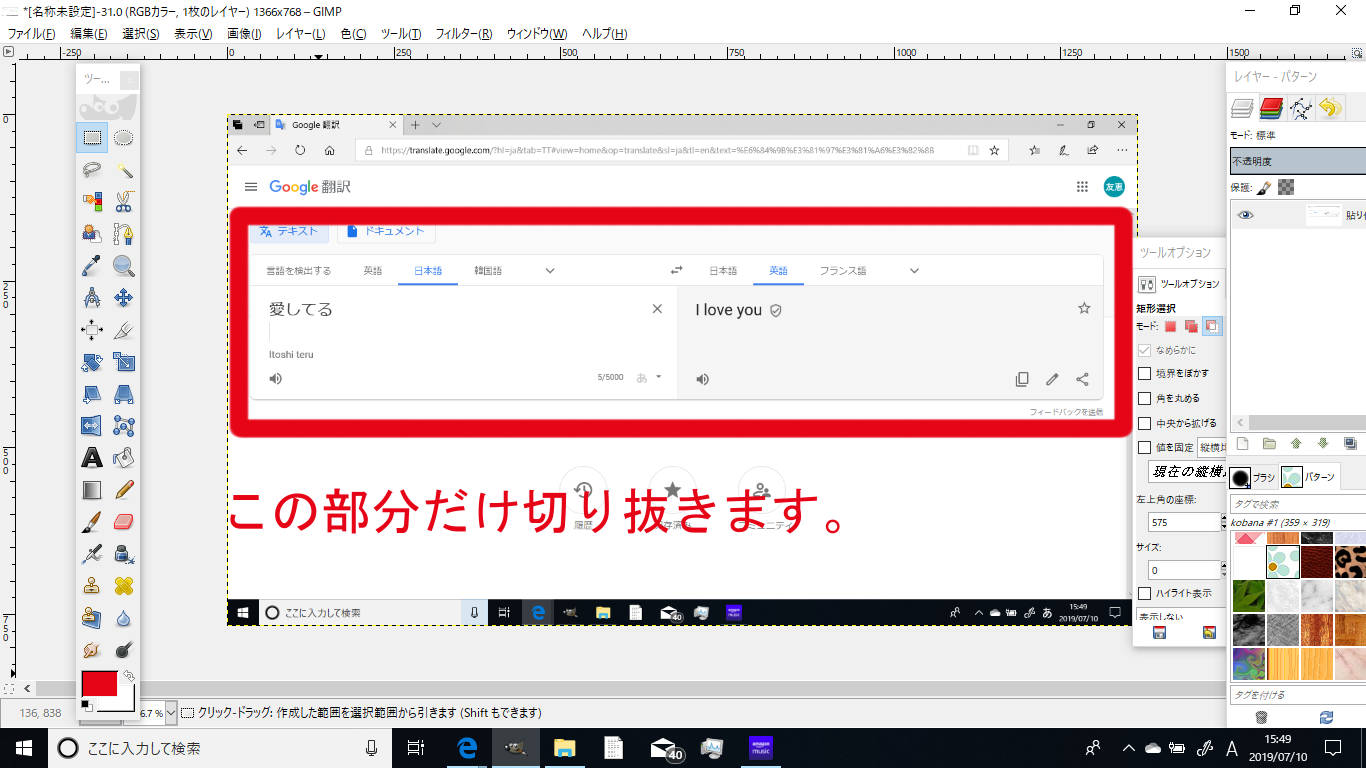Select the Paths pen tool
Image resolution: width=1366 pixels, height=768 pixels.
pos(124,234)
